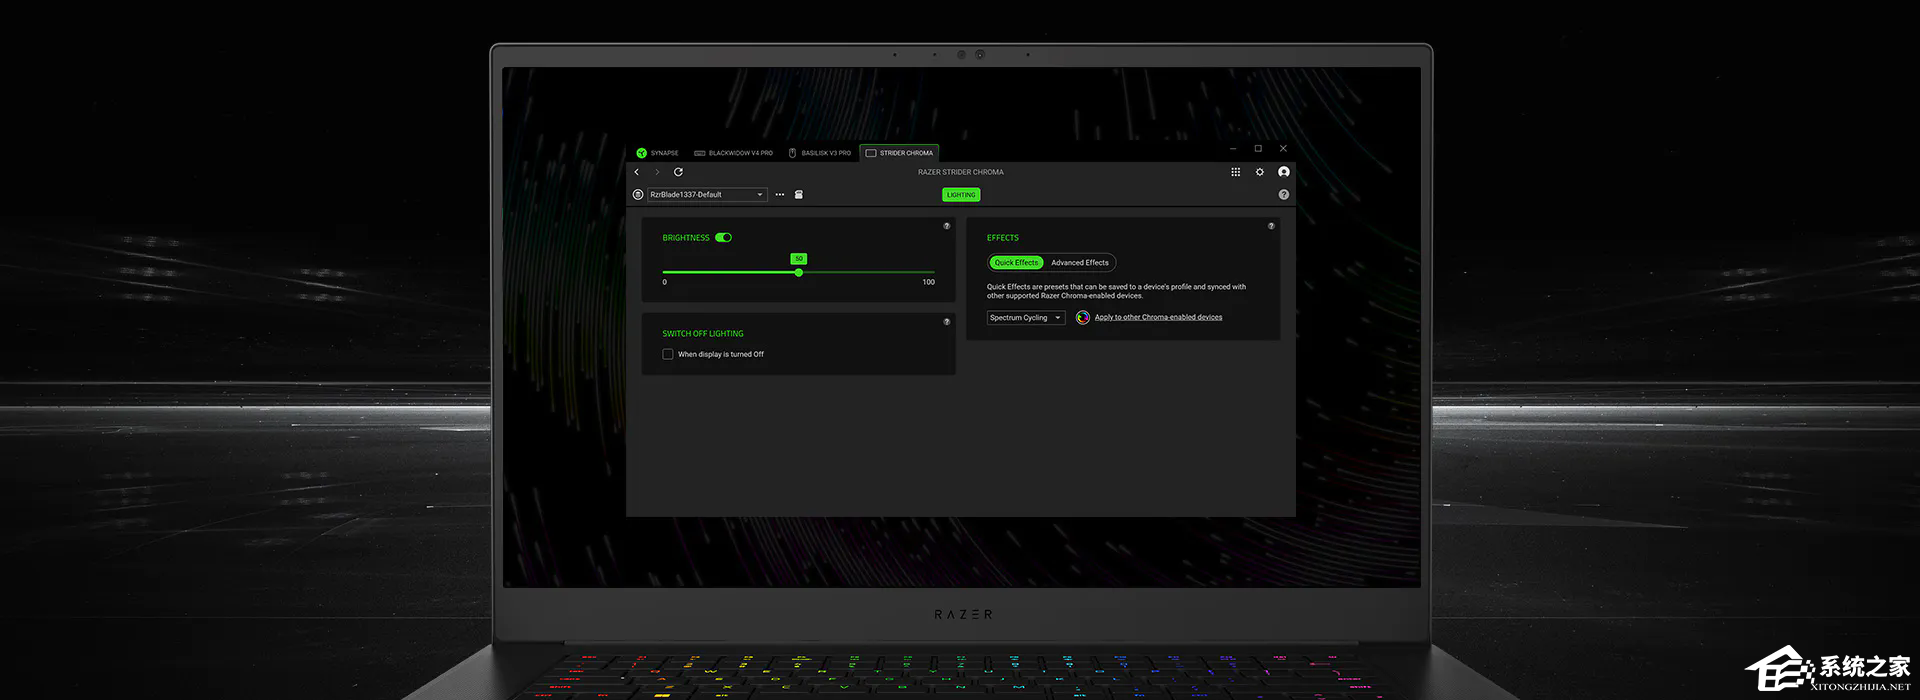1920x700 pixels.
Task: Go back with the left arrow icon
Action: point(637,172)
